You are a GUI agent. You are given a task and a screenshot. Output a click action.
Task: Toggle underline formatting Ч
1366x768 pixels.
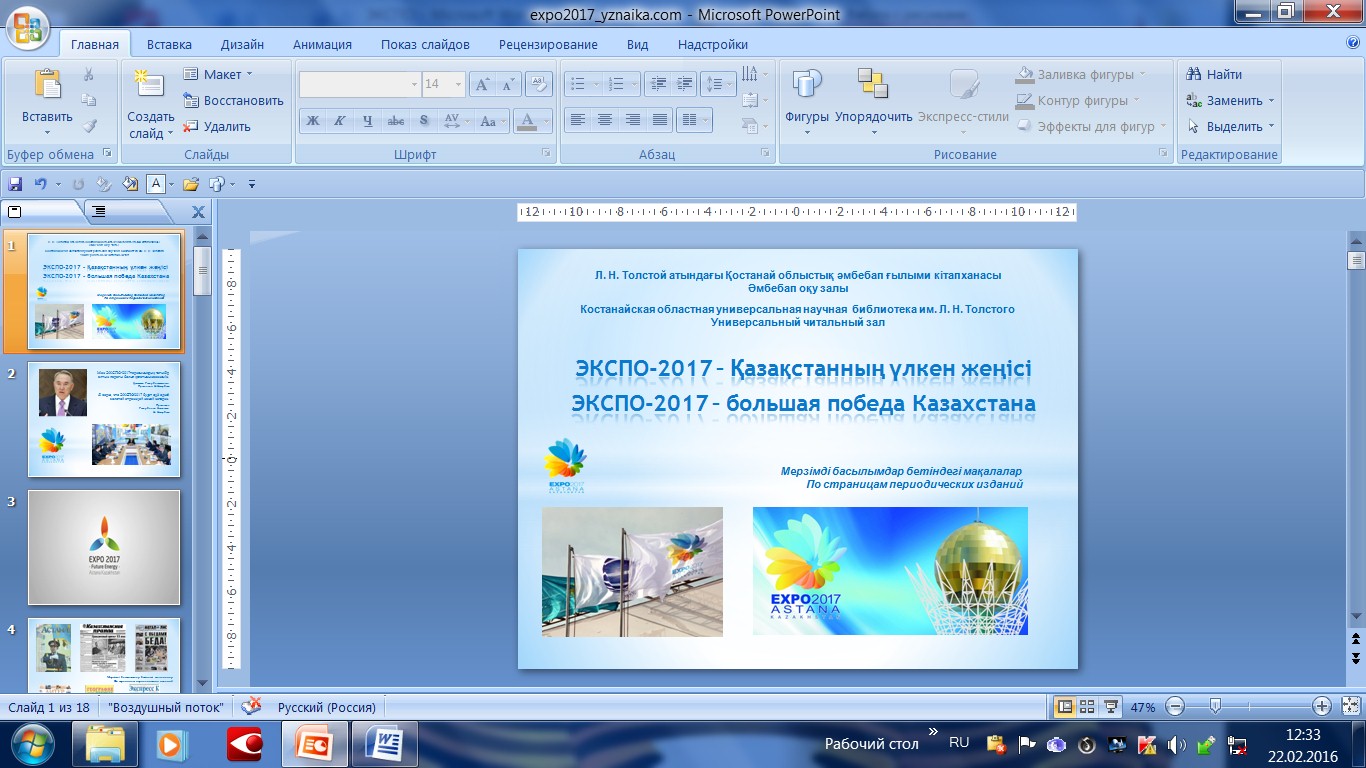(368, 121)
